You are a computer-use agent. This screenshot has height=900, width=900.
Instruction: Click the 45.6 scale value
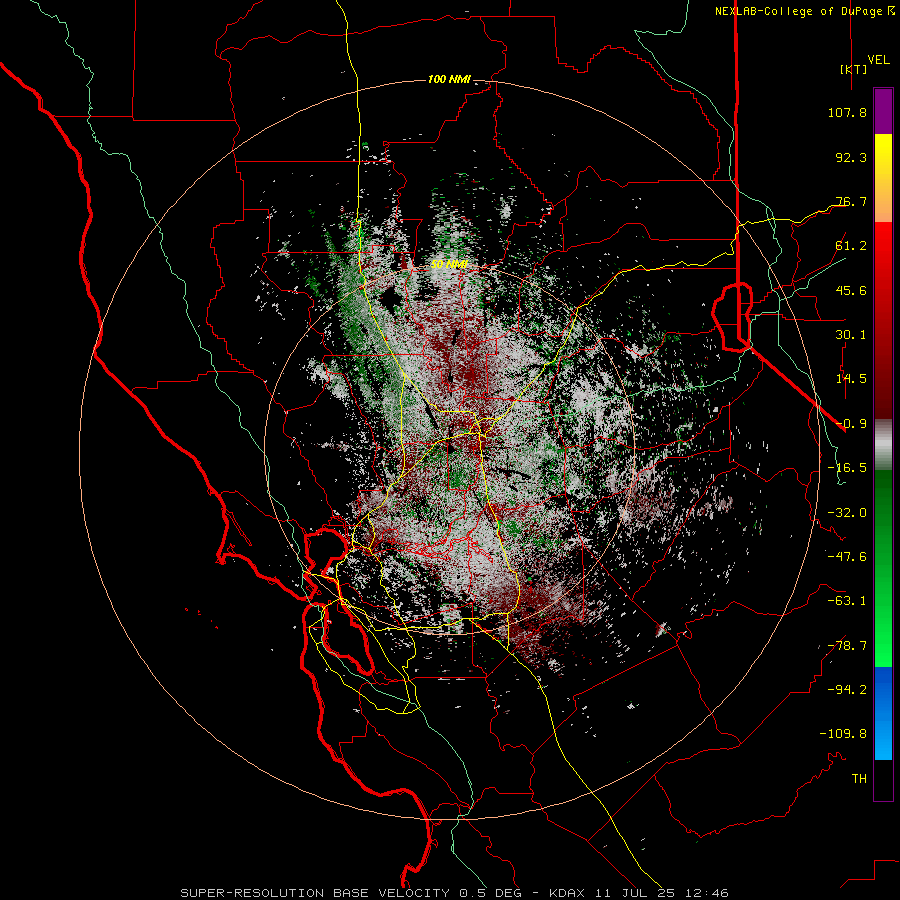[851, 290]
